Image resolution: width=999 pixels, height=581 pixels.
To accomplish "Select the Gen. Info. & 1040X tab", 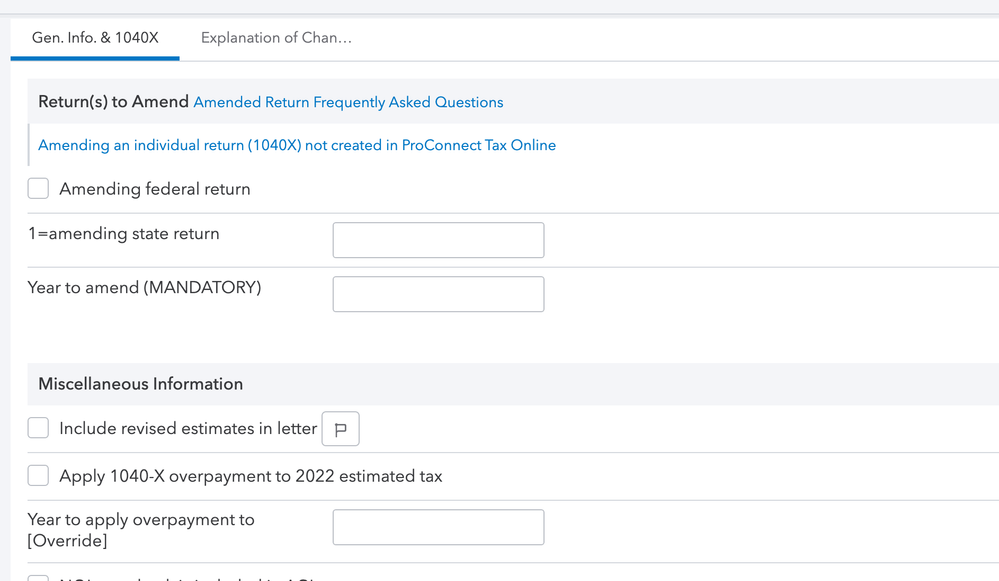I will [95, 38].
